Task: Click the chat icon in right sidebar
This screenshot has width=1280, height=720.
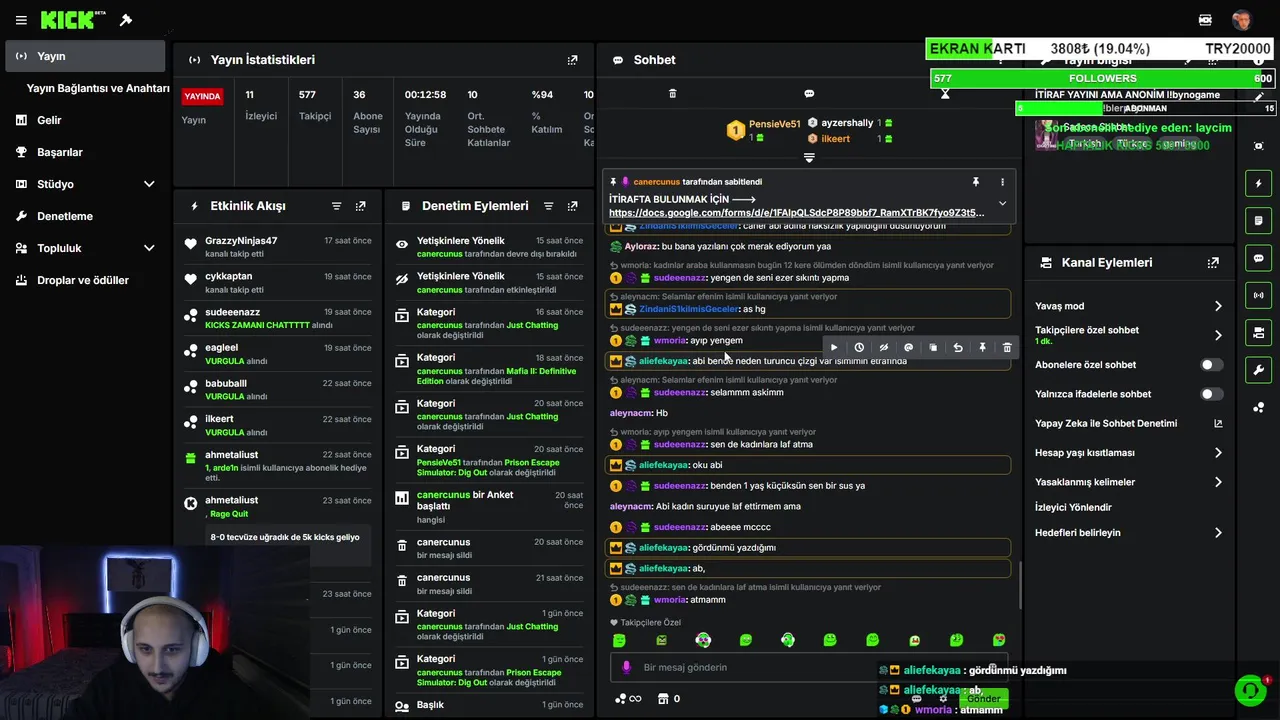Action: point(1258,258)
